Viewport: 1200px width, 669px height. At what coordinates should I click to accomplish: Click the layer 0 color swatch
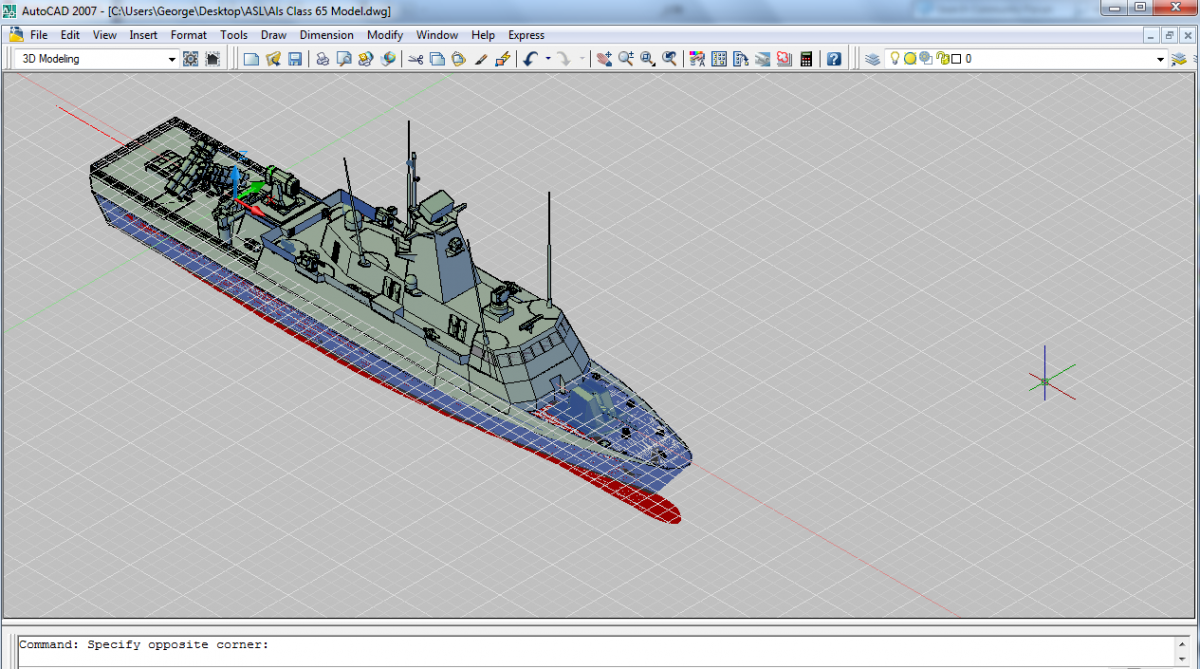tap(956, 59)
